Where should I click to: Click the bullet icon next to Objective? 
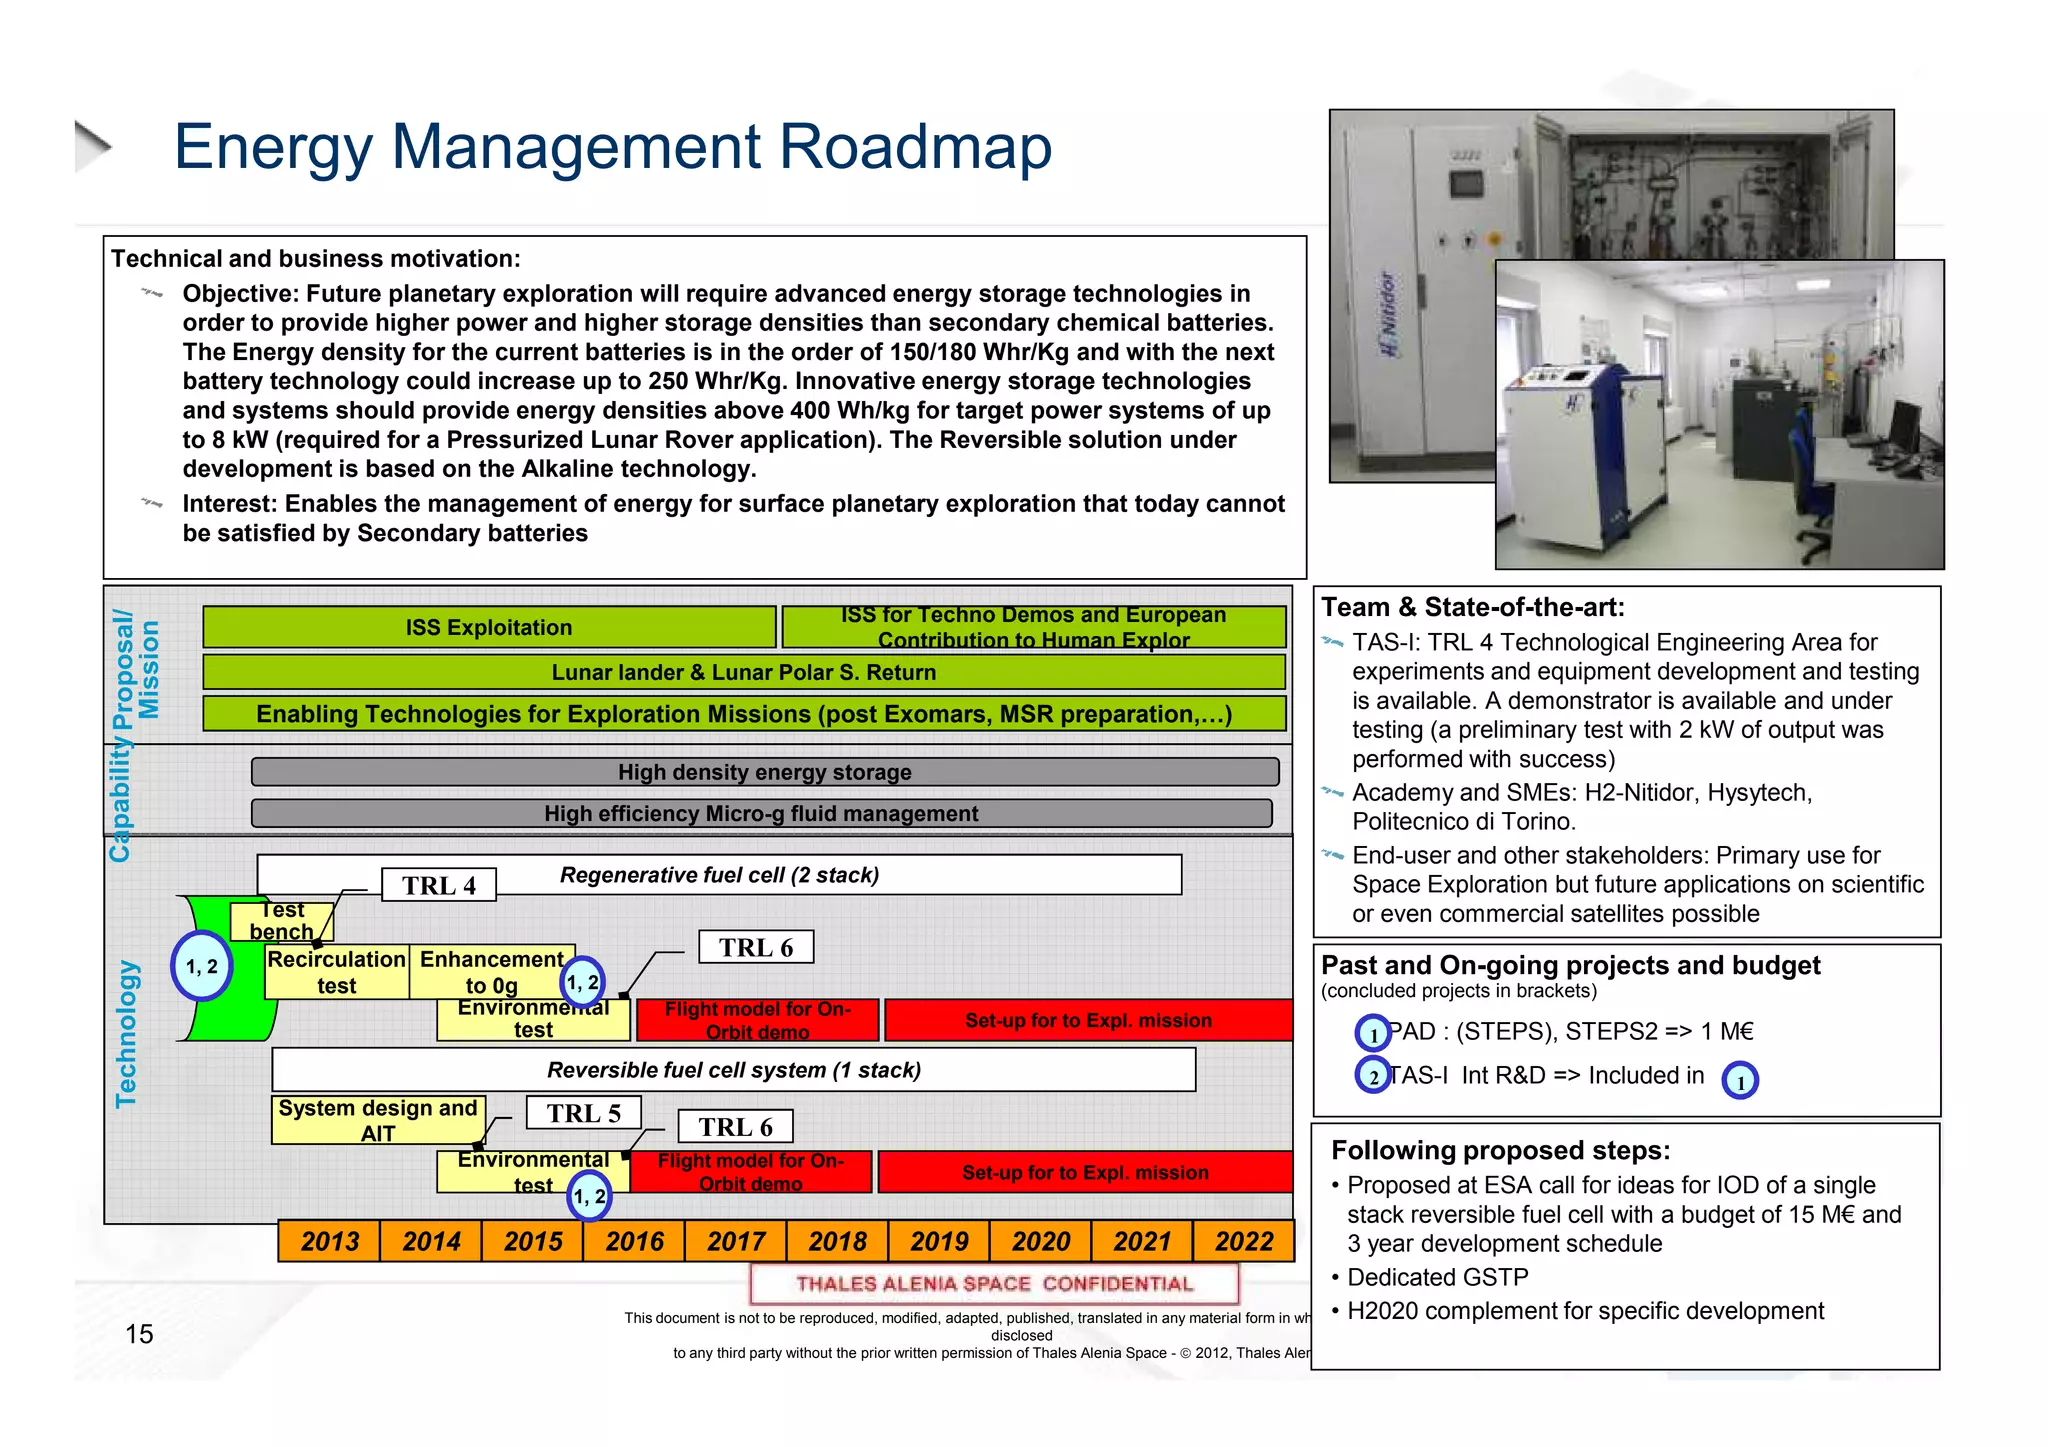tap(152, 294)
